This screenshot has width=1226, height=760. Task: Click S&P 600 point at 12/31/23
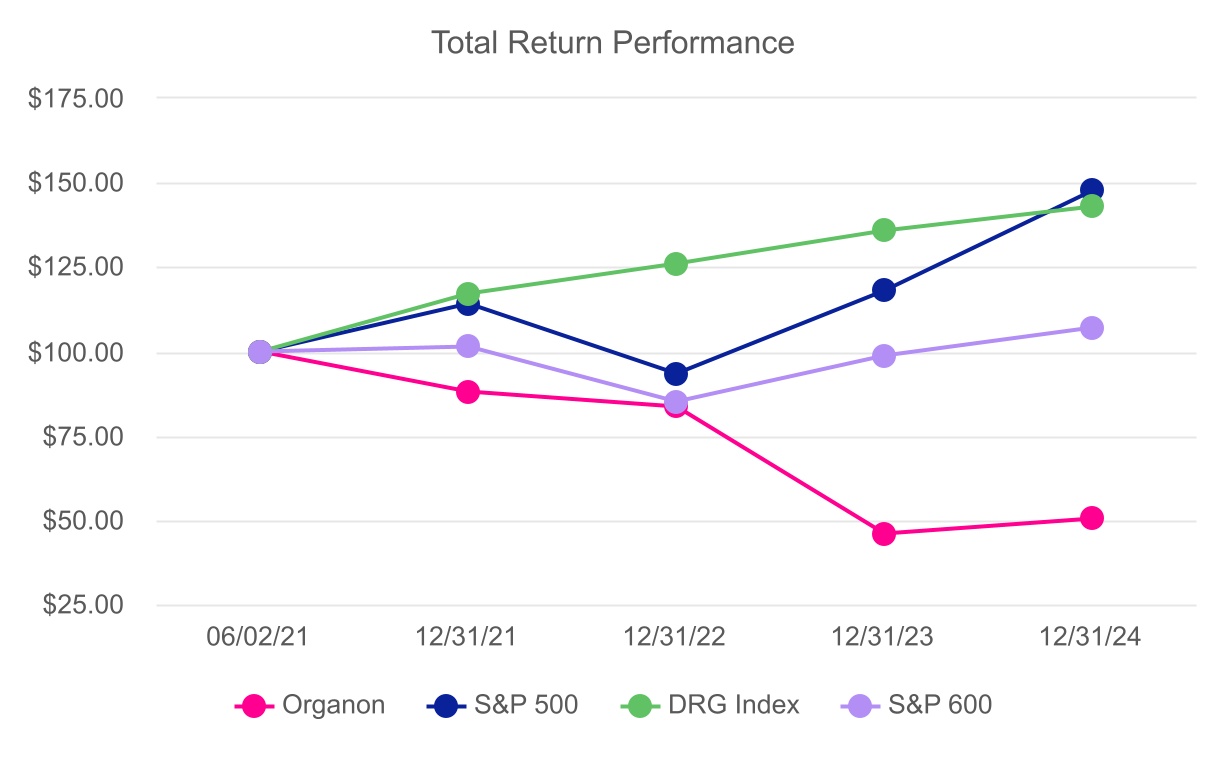point(884,356)
